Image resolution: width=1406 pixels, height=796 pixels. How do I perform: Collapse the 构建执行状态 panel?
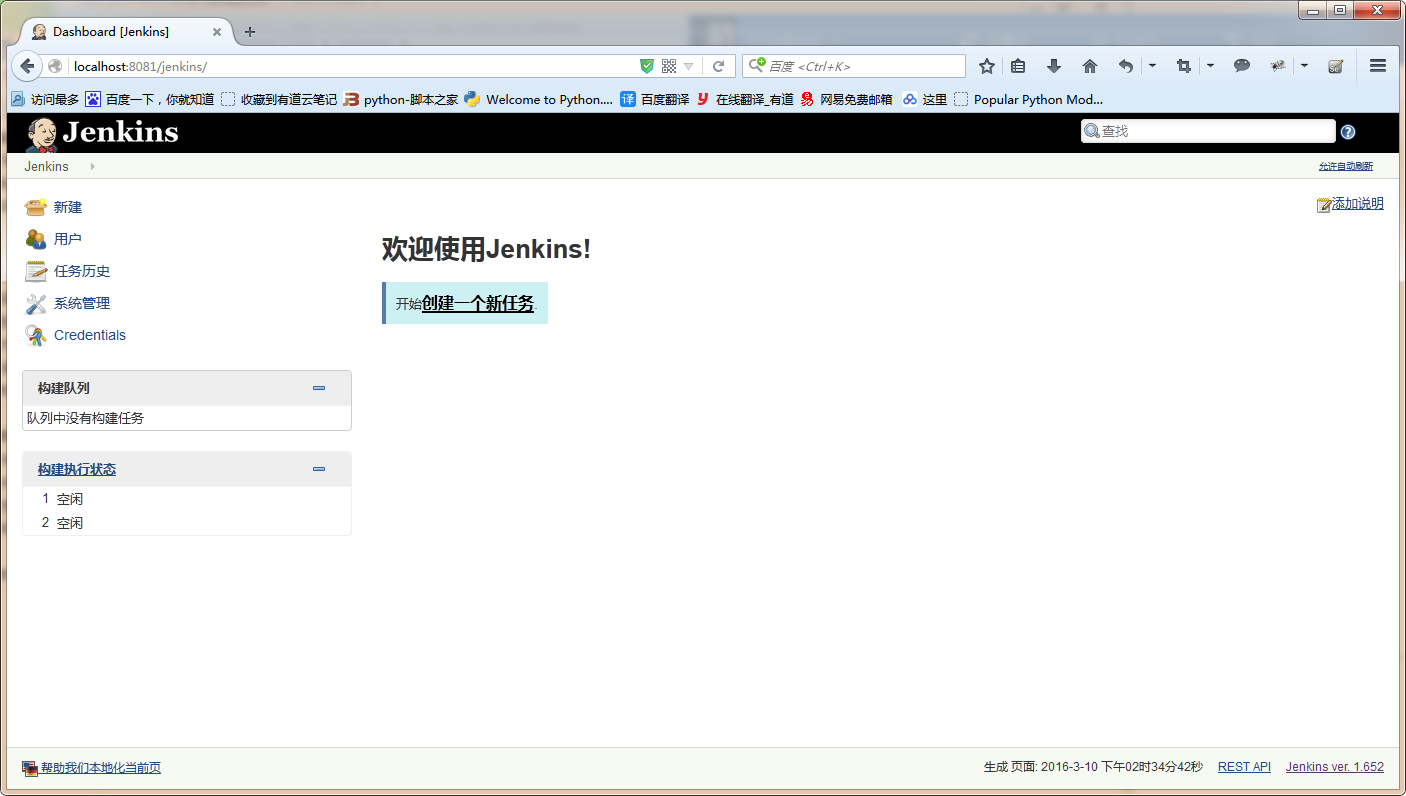pyautogui.click(x=319, y=469)
